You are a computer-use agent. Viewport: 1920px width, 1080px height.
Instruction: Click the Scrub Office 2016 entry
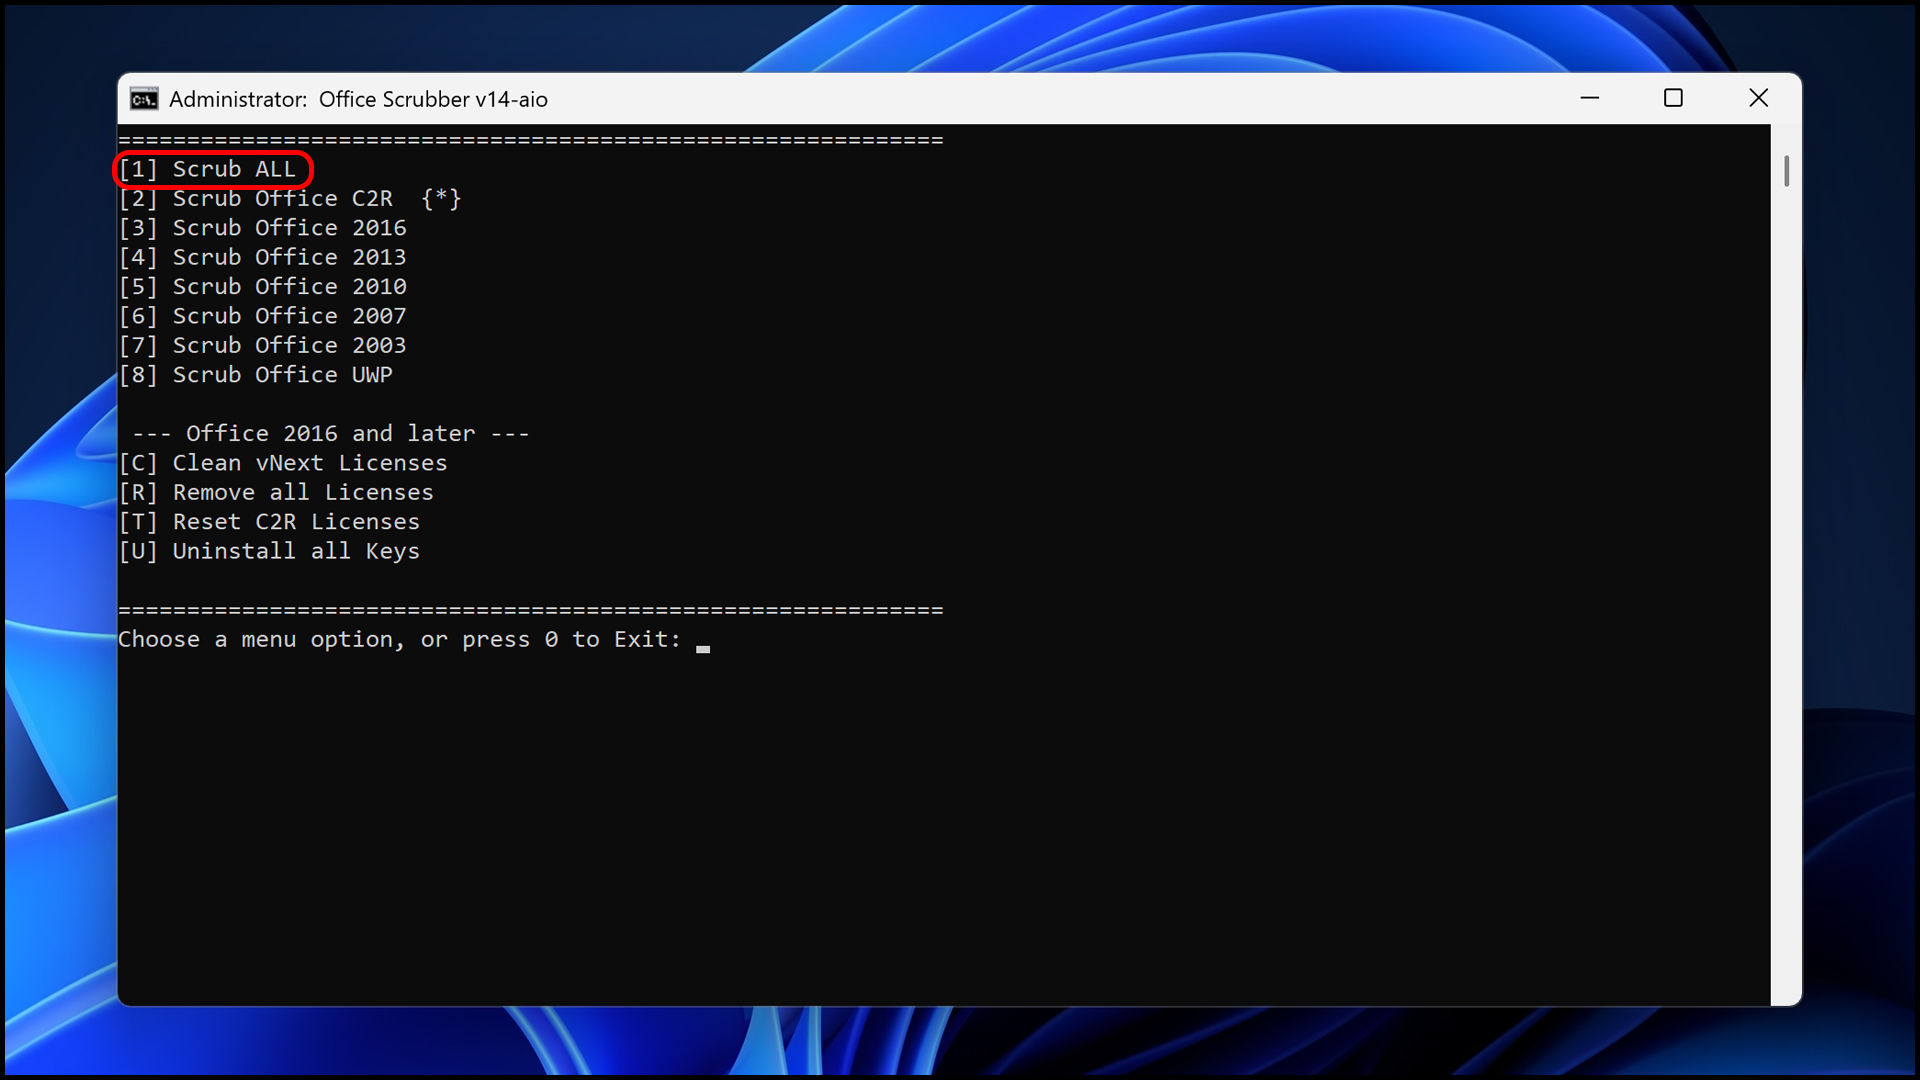pos(263,228)
